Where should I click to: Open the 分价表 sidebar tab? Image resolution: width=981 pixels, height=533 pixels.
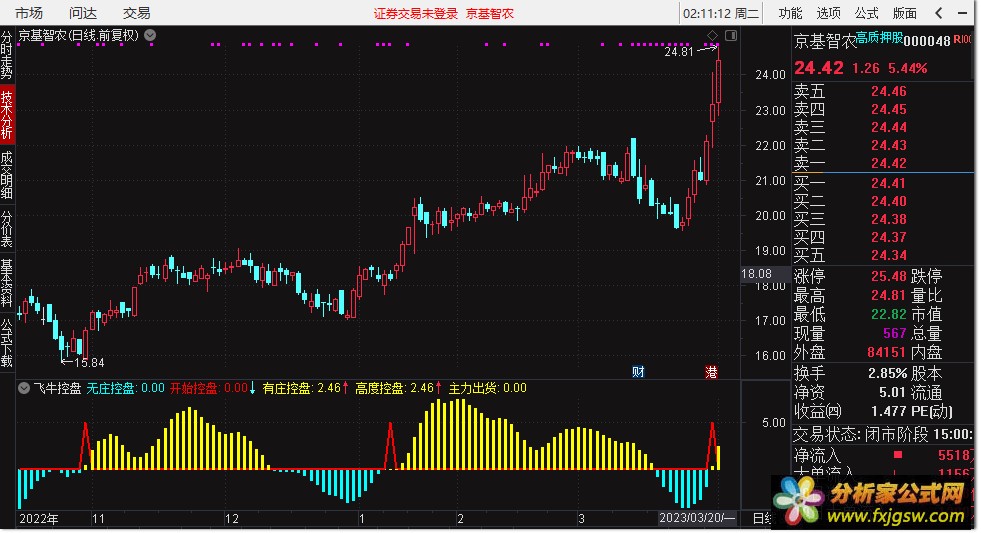click(x=7, y=229)
